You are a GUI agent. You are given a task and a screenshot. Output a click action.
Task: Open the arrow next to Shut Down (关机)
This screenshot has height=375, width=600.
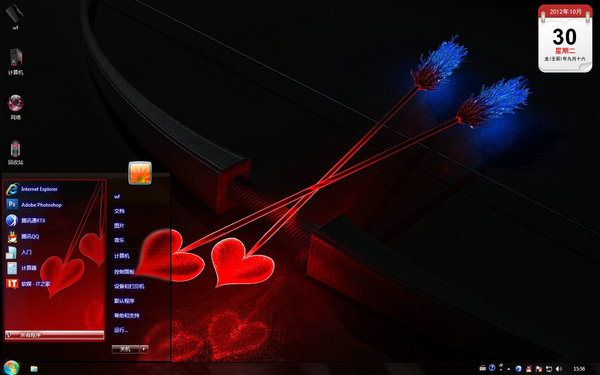pyautogui.click(x=144, y=349)
